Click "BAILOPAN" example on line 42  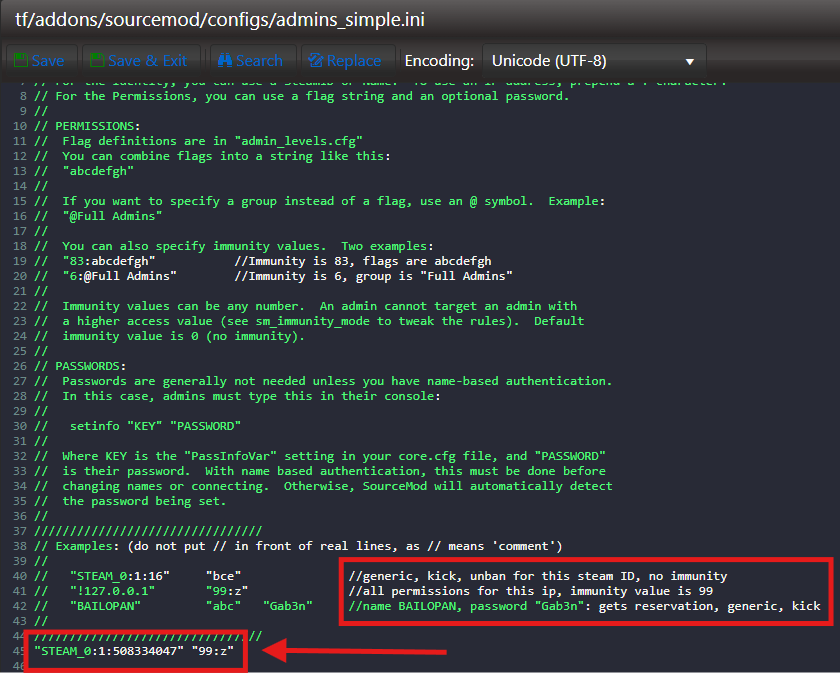pos(106,606)
